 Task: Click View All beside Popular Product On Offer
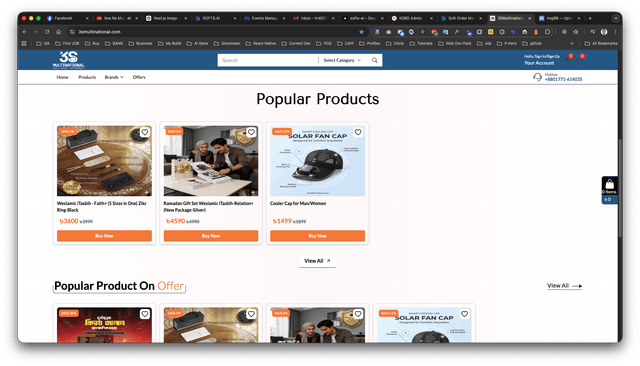pos(564,286)
